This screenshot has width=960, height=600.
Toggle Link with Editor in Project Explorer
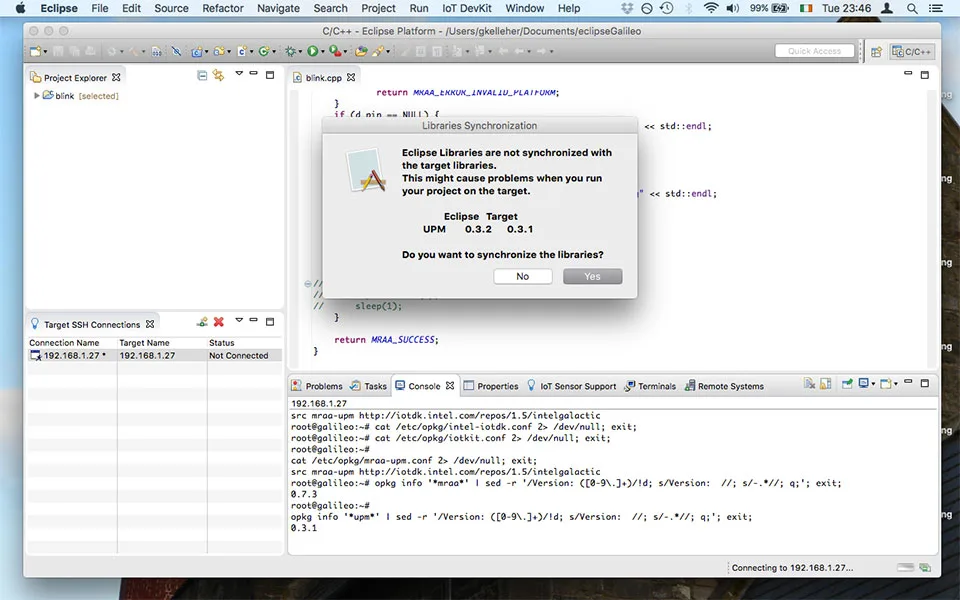click(218, 76)
